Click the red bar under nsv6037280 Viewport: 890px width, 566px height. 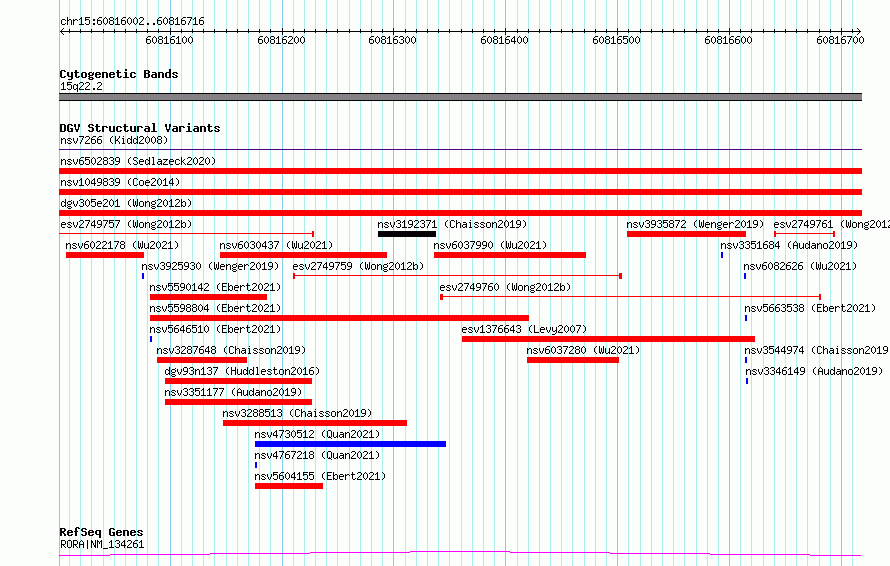(x=573, y=360)
